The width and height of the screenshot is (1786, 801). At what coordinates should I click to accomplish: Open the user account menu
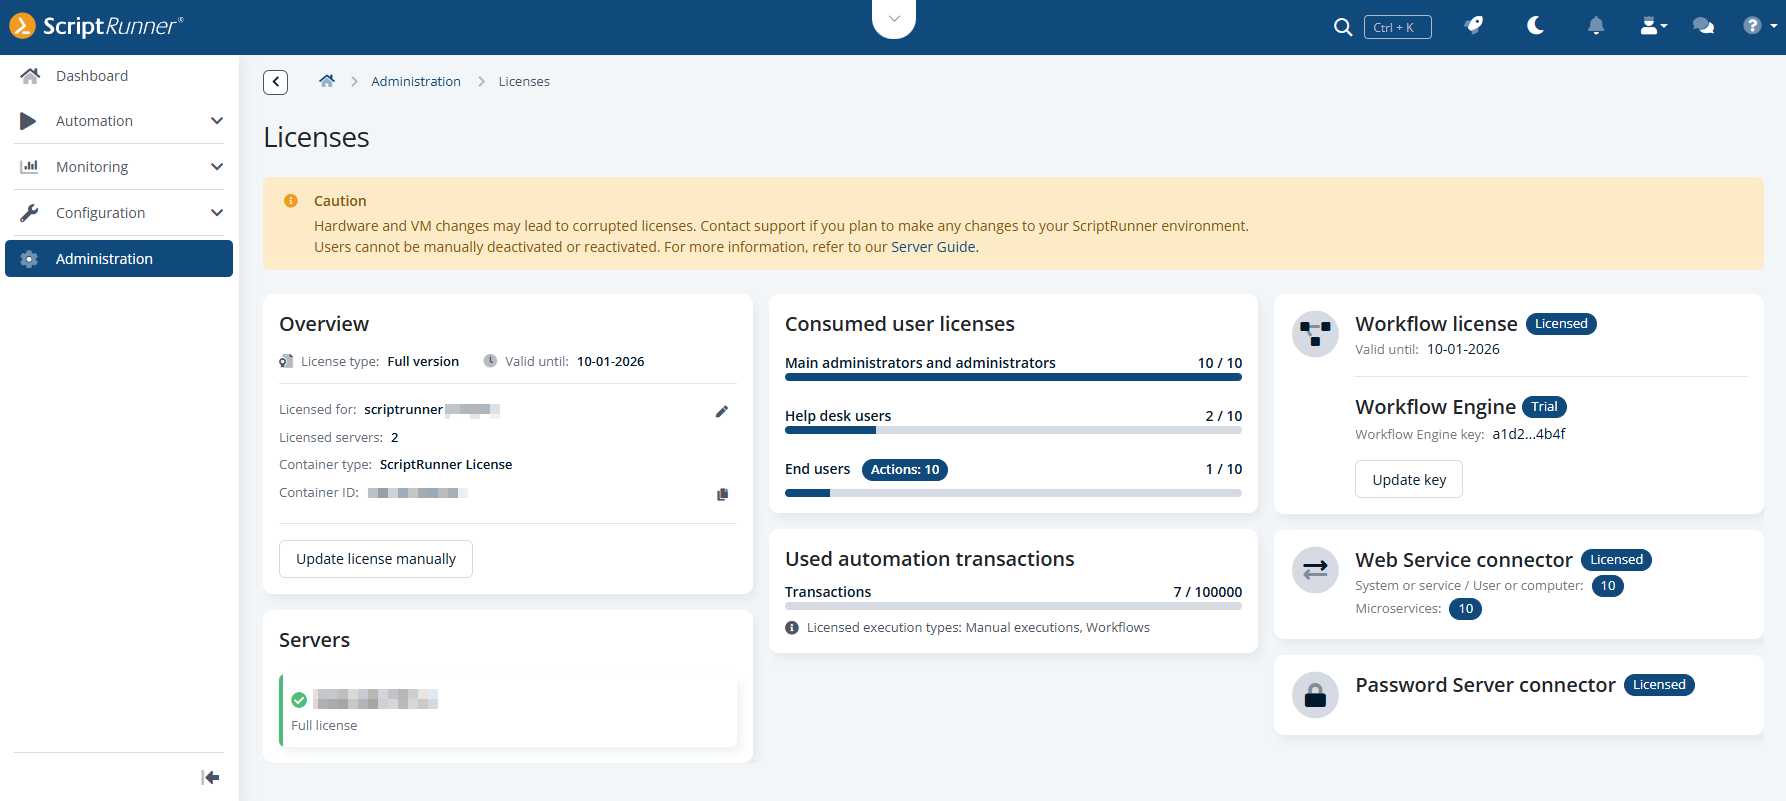1653,26
